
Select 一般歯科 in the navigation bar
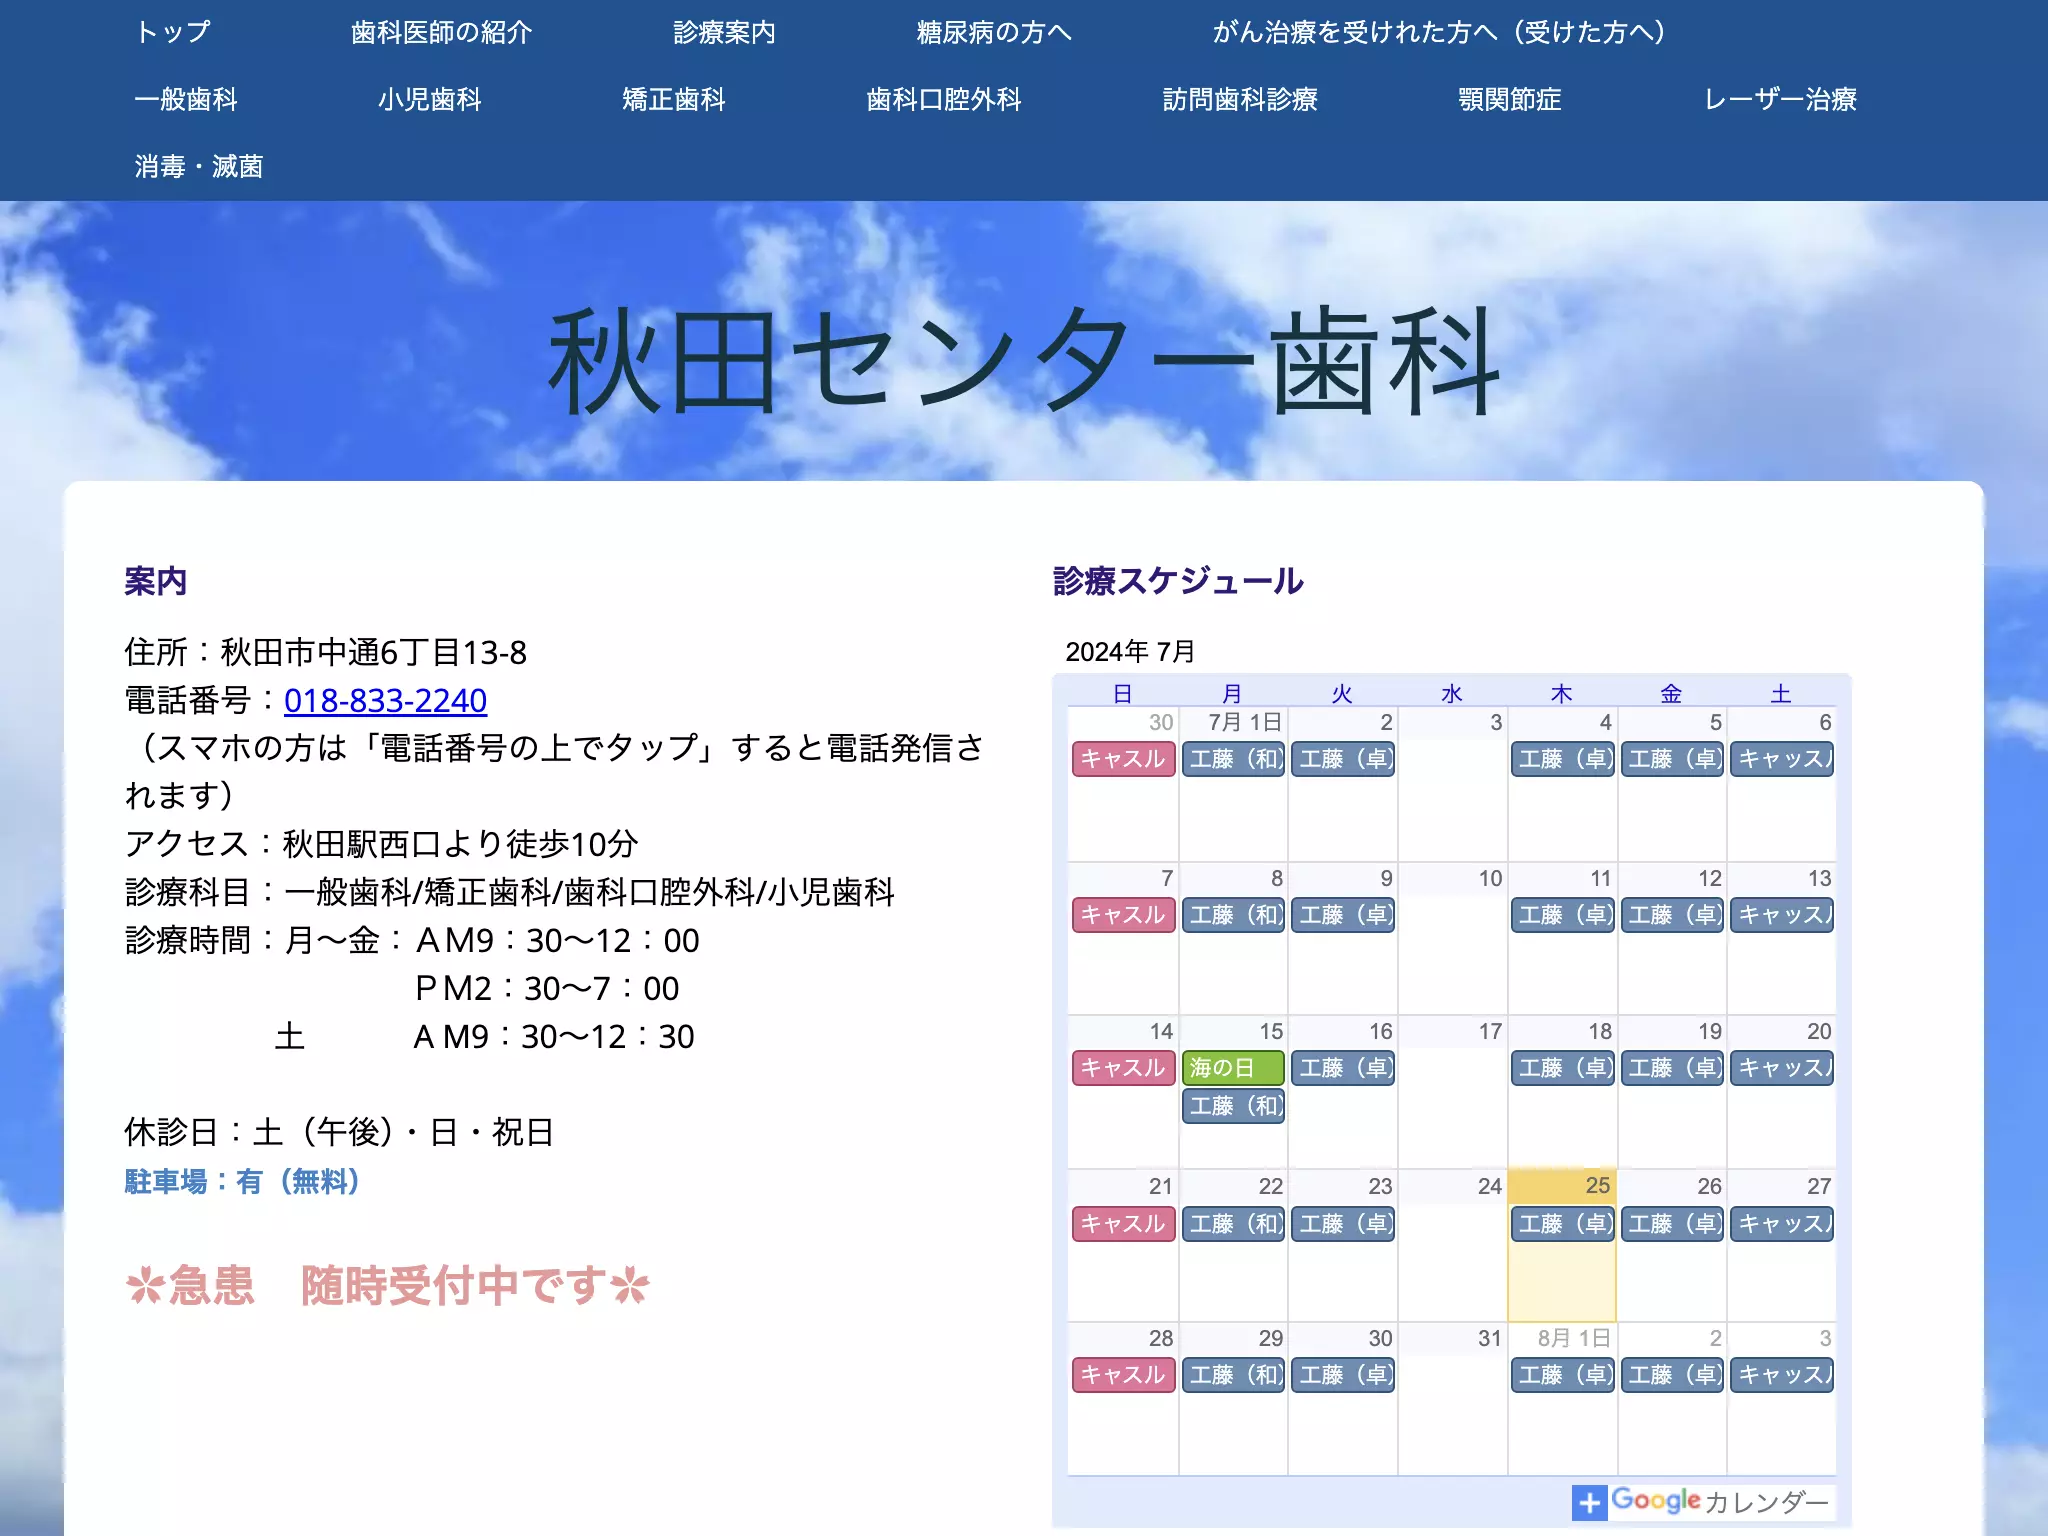(186, 99)
